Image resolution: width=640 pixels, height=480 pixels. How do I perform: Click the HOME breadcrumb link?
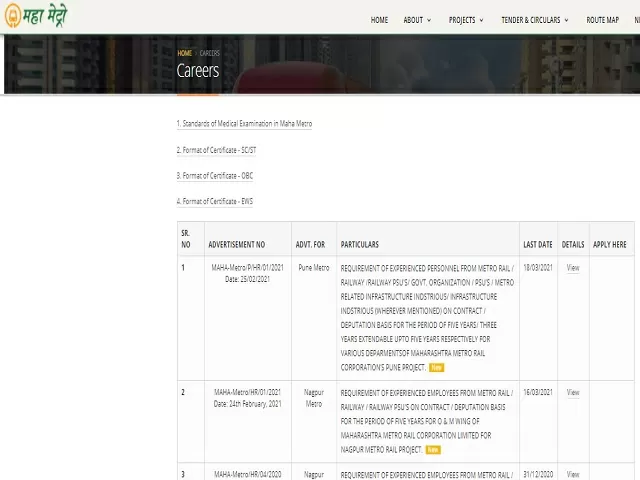(184, 53)
